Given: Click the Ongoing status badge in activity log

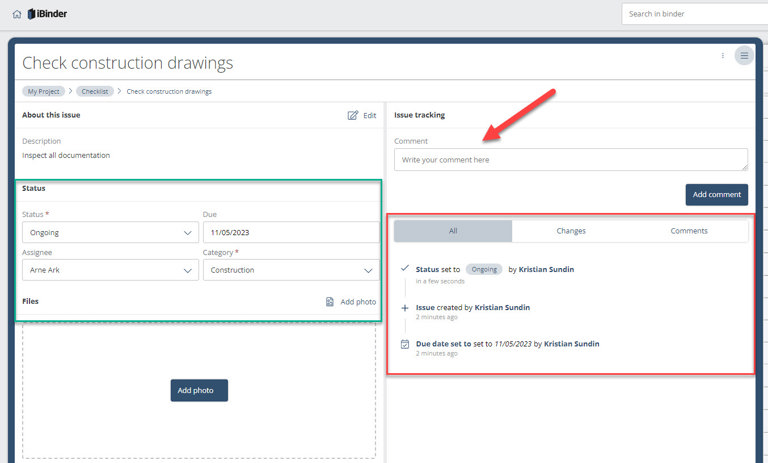Looking at the screenshot, I should click(x=484, y=269).
